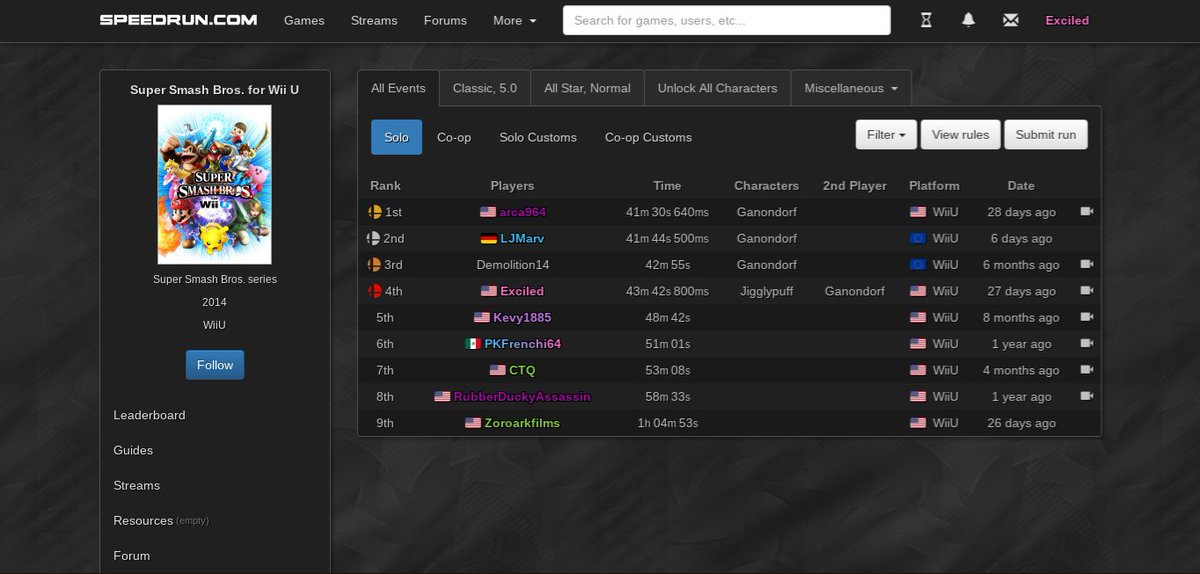Open RubberDuckyAssassin's player profile
The image size is (1200, 574).
pyautogui.click(x=522, y=396)
